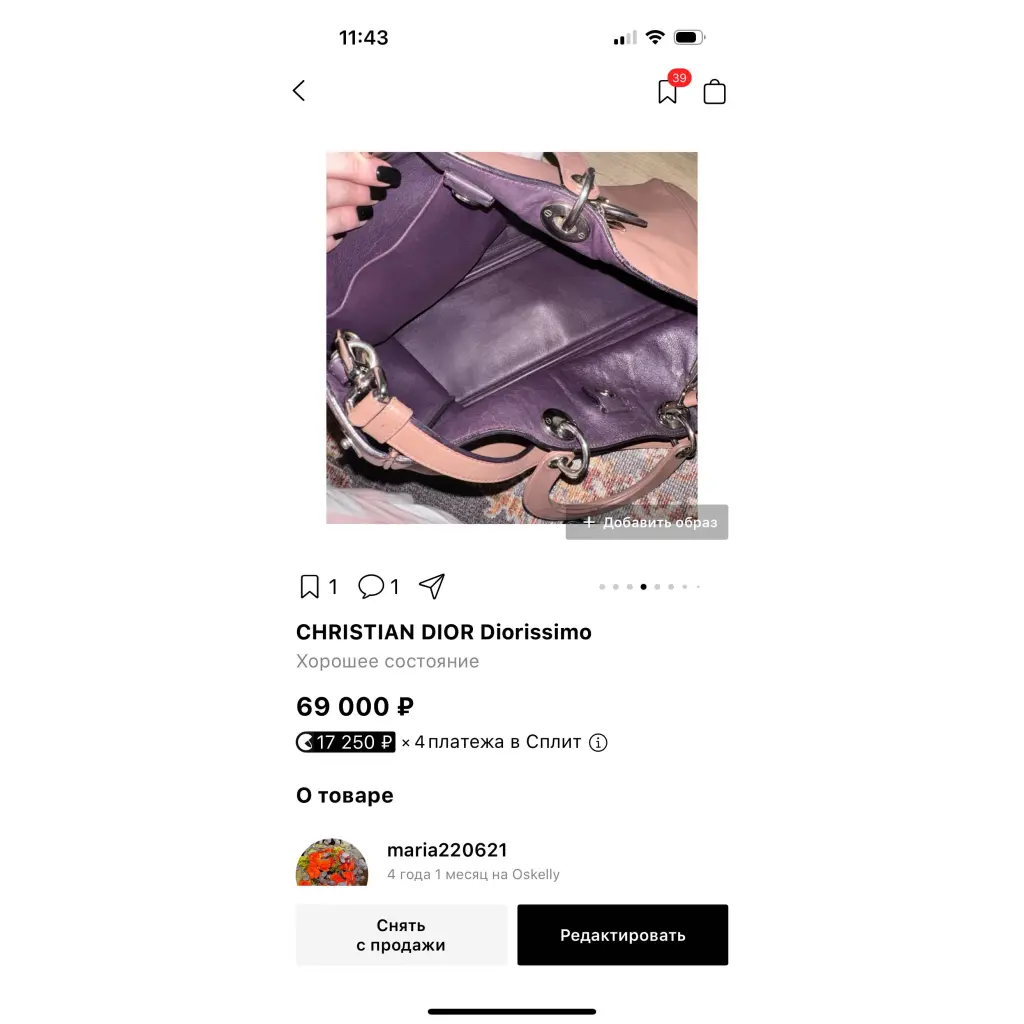Screen dimensions: 1024x1024
Task: Open the seller's flower avatar
Action: click(x=332, y=862)
